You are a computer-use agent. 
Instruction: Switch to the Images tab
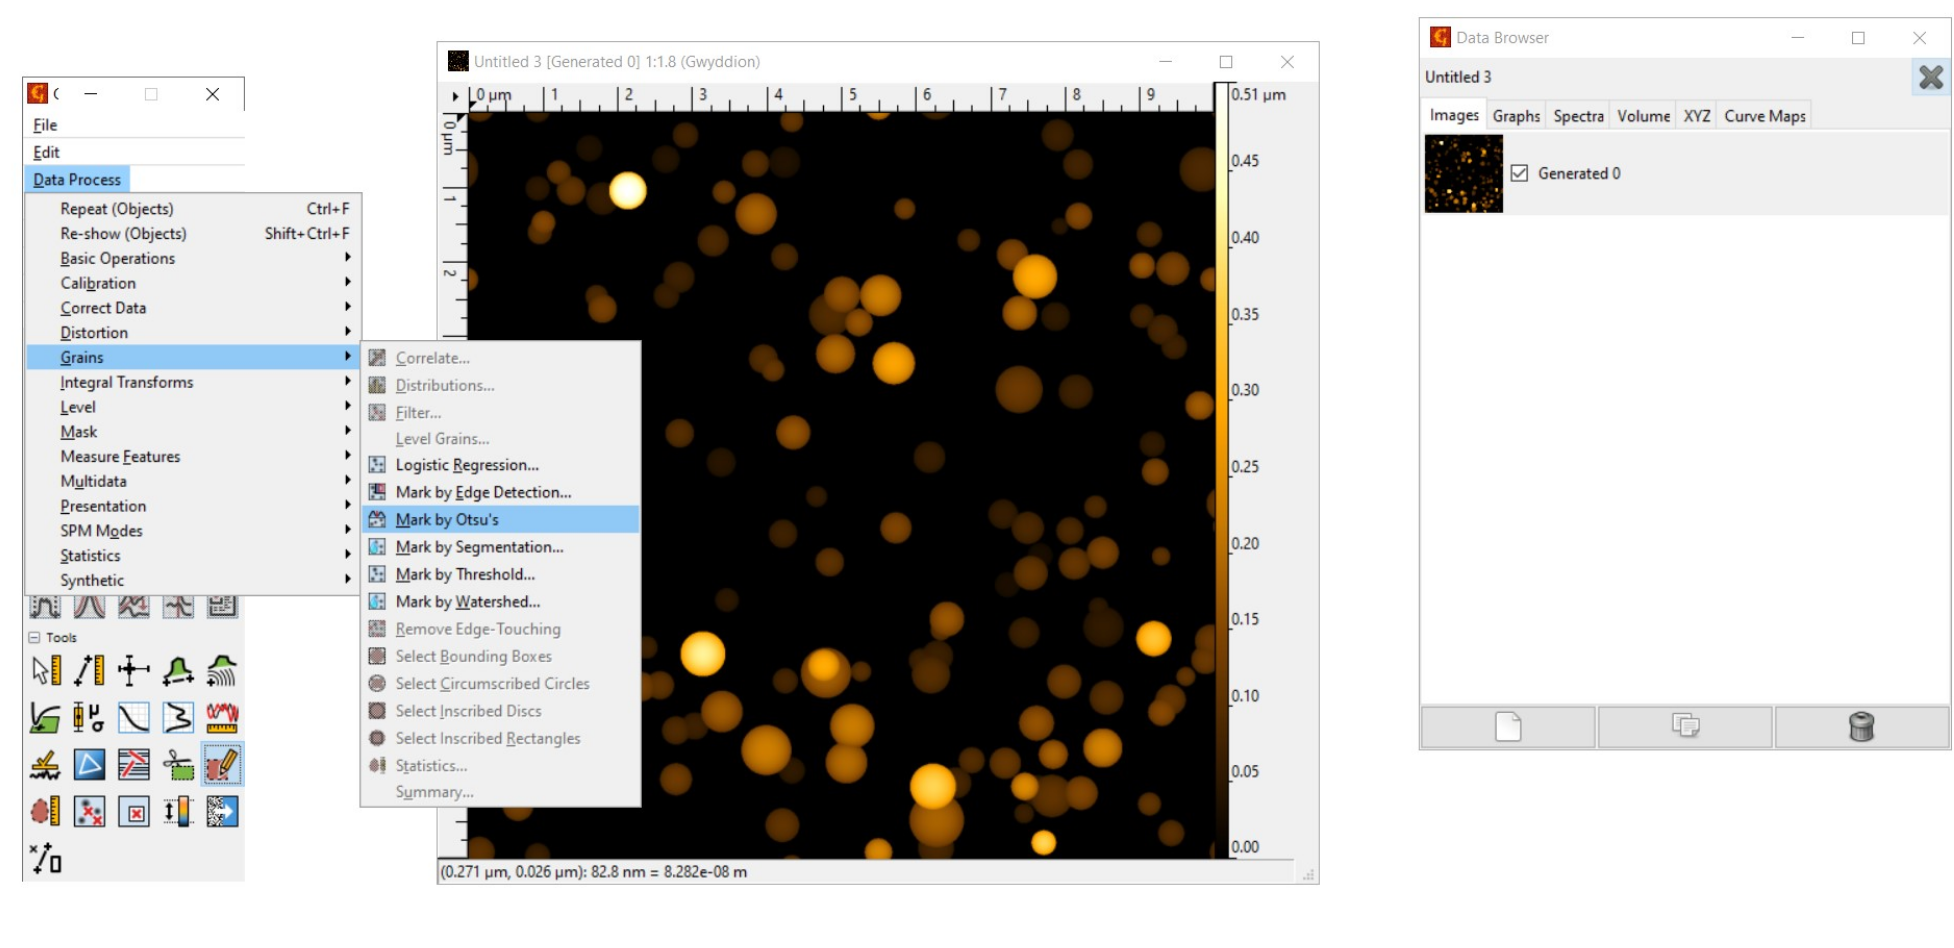coord(1454,115)
